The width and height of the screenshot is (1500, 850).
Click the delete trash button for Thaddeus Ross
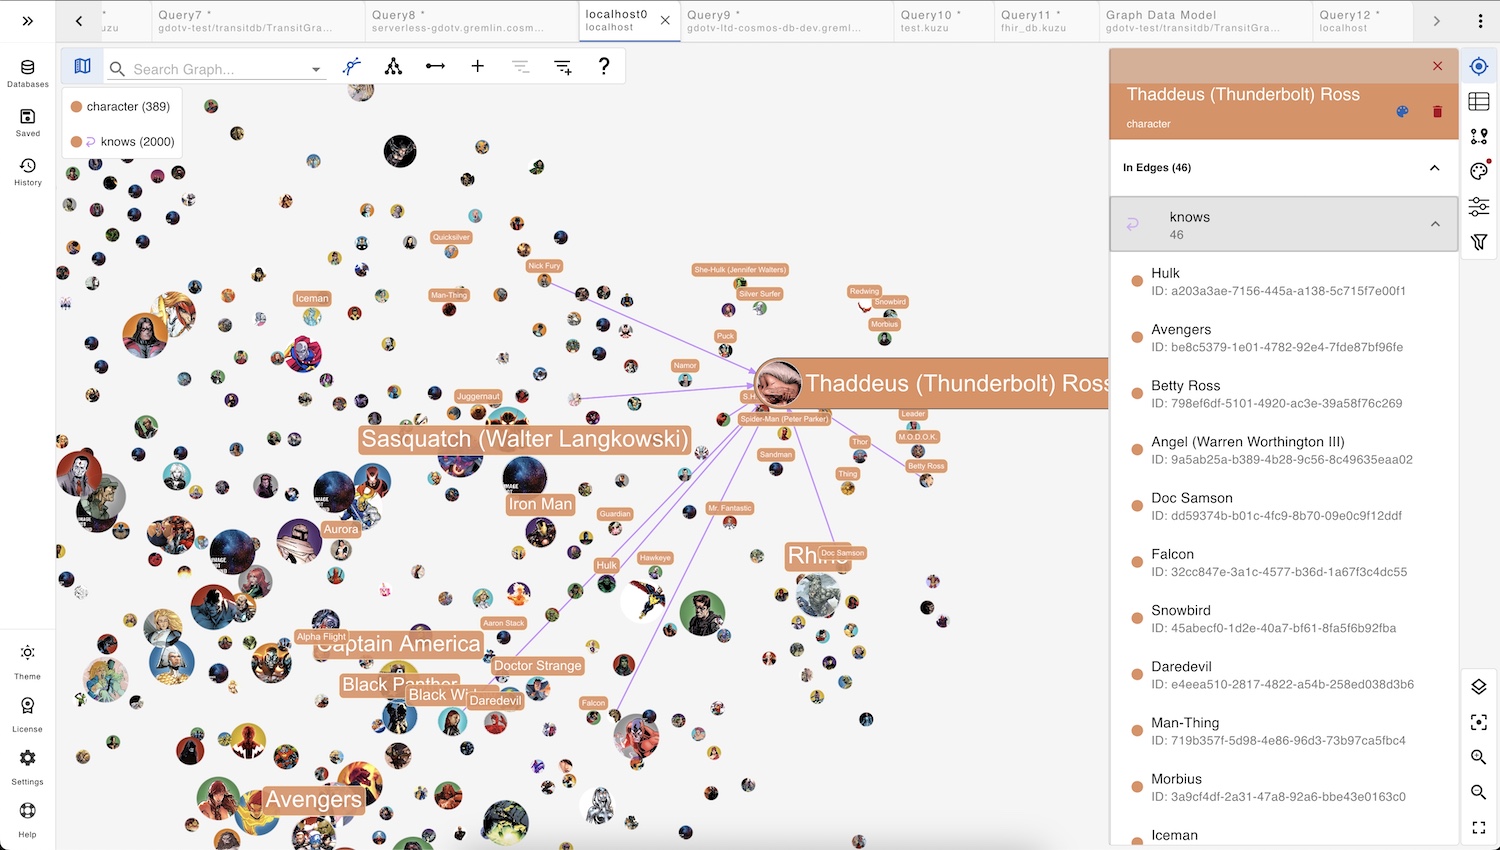[1438, 112]
